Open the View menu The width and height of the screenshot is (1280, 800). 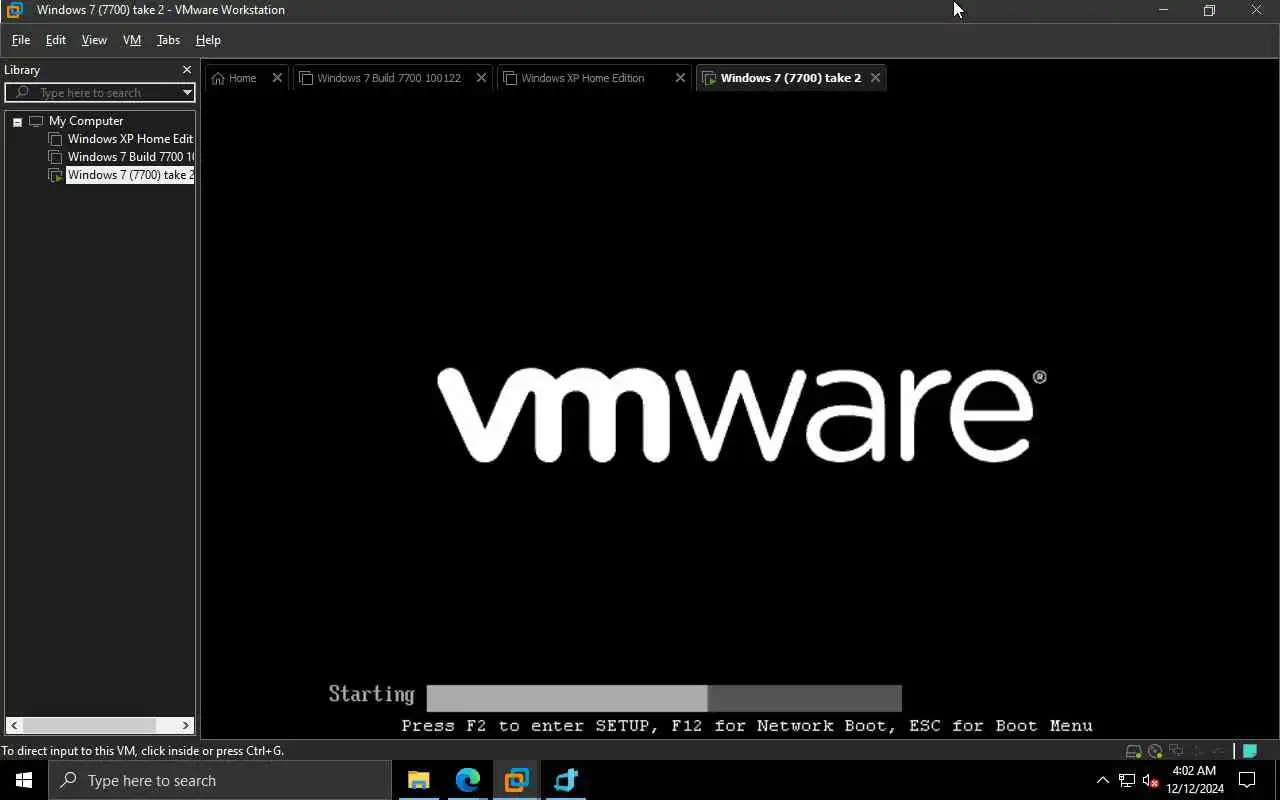pyautogui.click(x=94, y=40)
